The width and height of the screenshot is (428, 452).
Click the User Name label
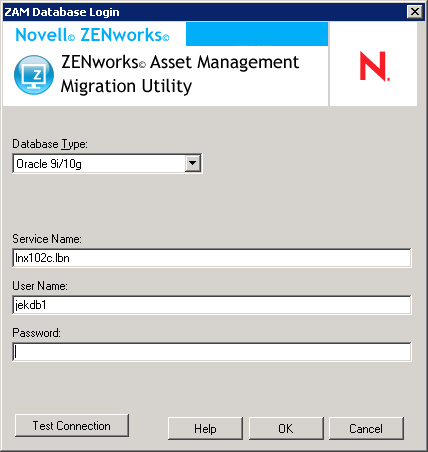[x=40, y=286]
